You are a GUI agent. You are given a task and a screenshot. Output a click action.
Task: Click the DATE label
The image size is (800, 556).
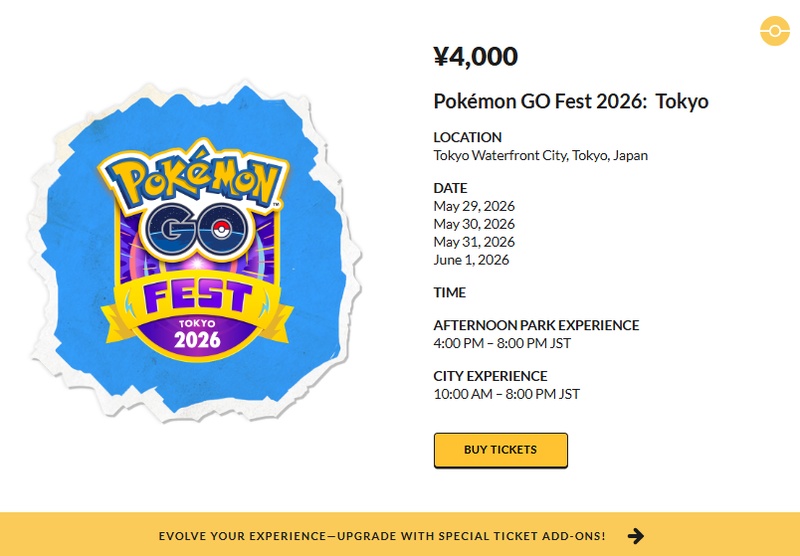click(x=450, y=188)
